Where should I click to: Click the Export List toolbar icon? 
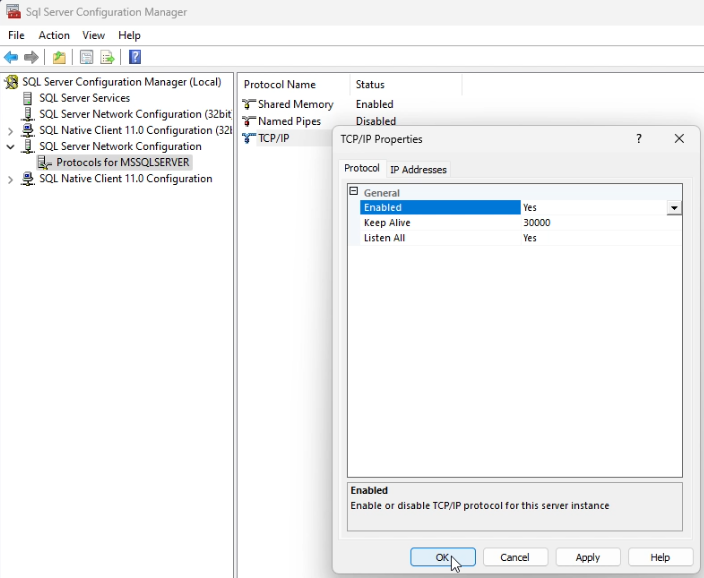click(107, 57)
